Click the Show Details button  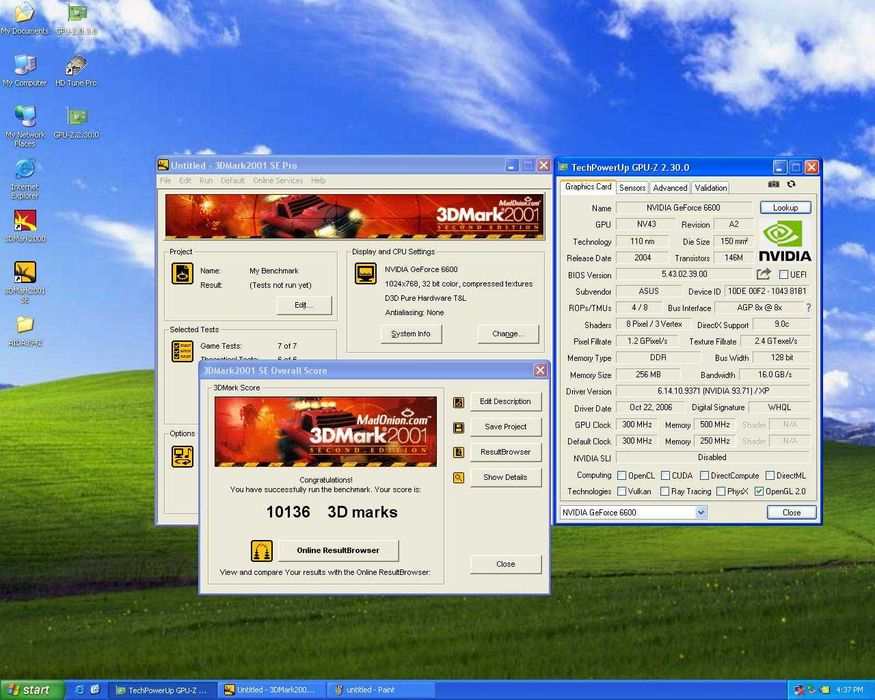coord(506,477)
